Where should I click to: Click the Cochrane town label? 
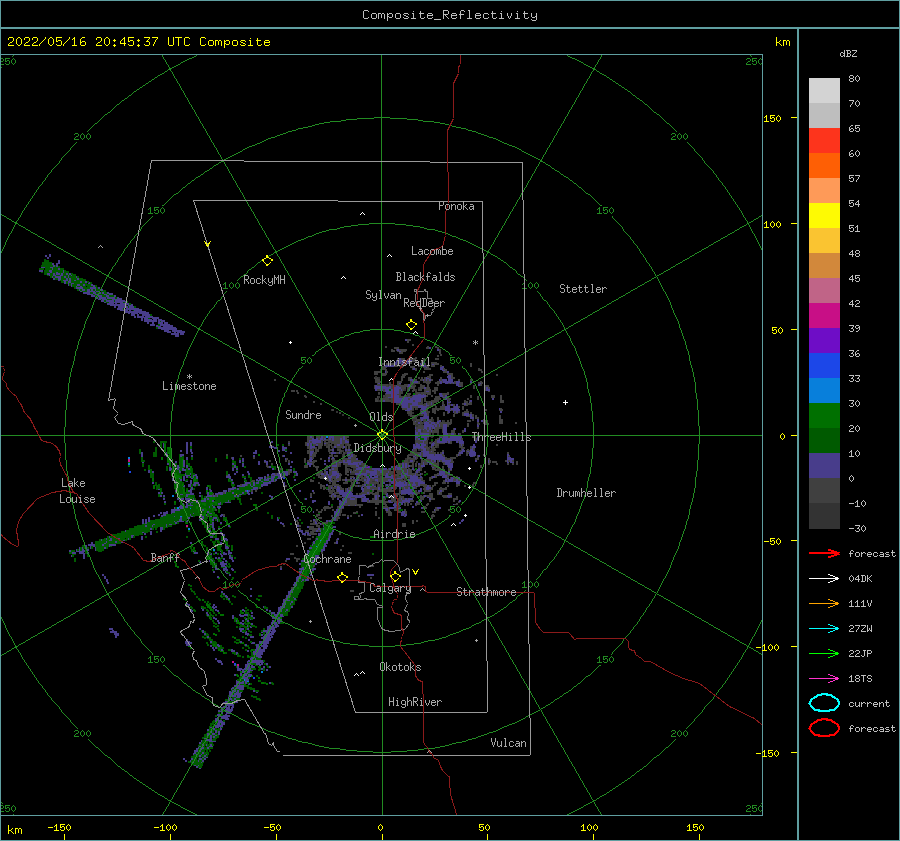click(x=327, y=559)
